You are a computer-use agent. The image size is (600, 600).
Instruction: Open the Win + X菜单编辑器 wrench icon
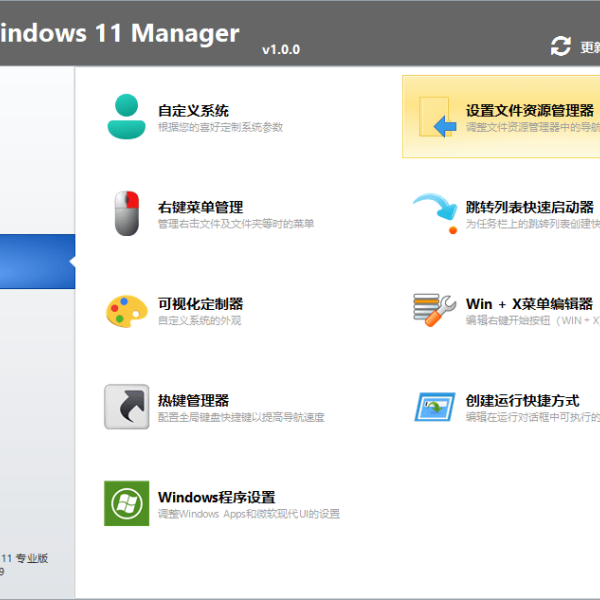coord(435,310)
